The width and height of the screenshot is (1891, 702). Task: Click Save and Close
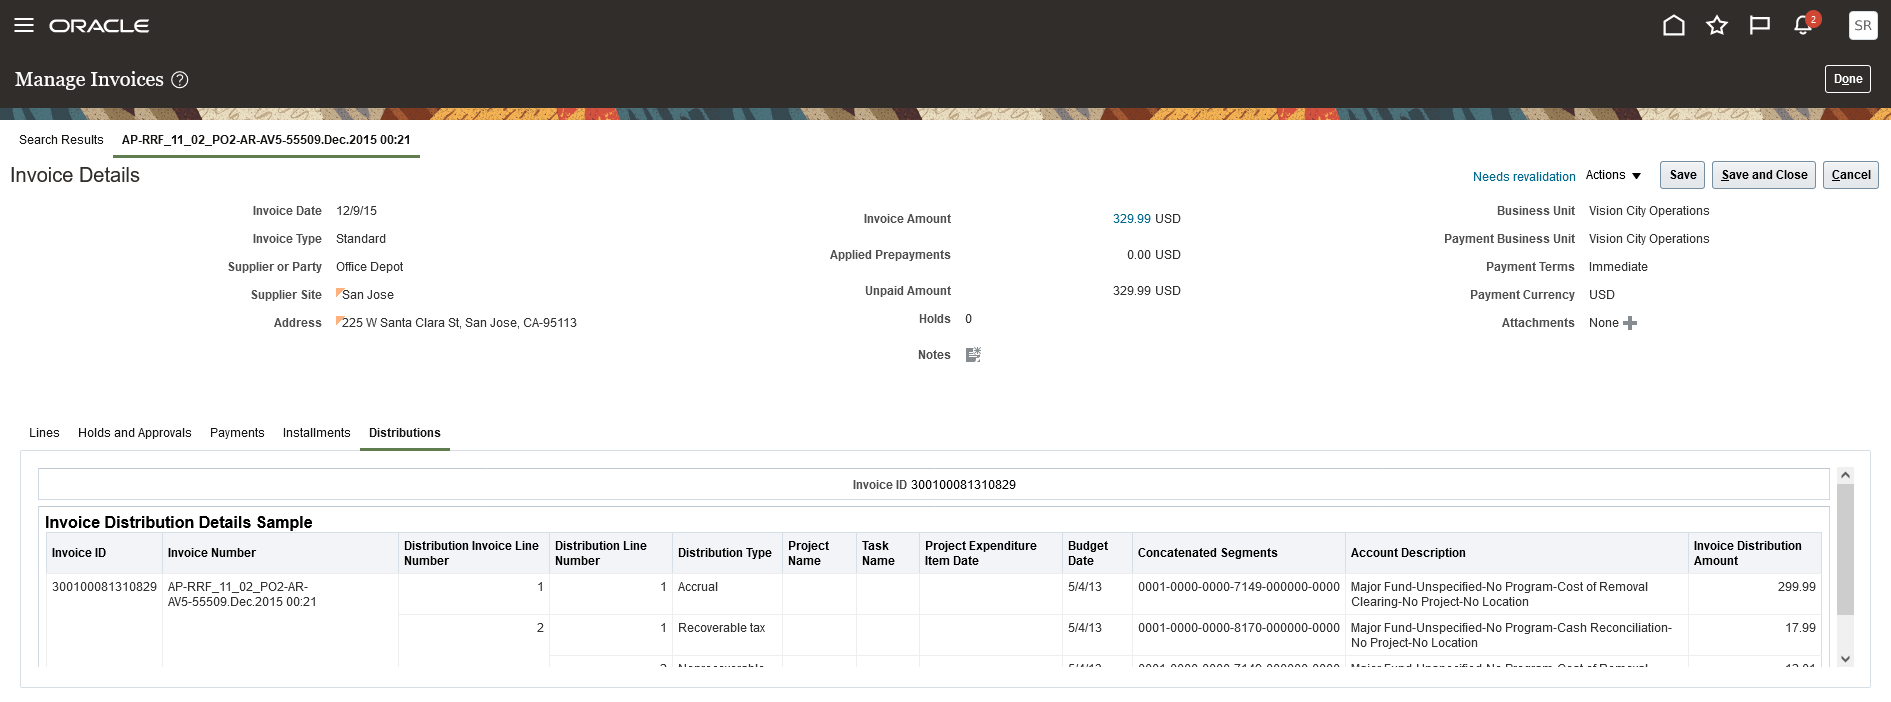(x=1764, y=175)
